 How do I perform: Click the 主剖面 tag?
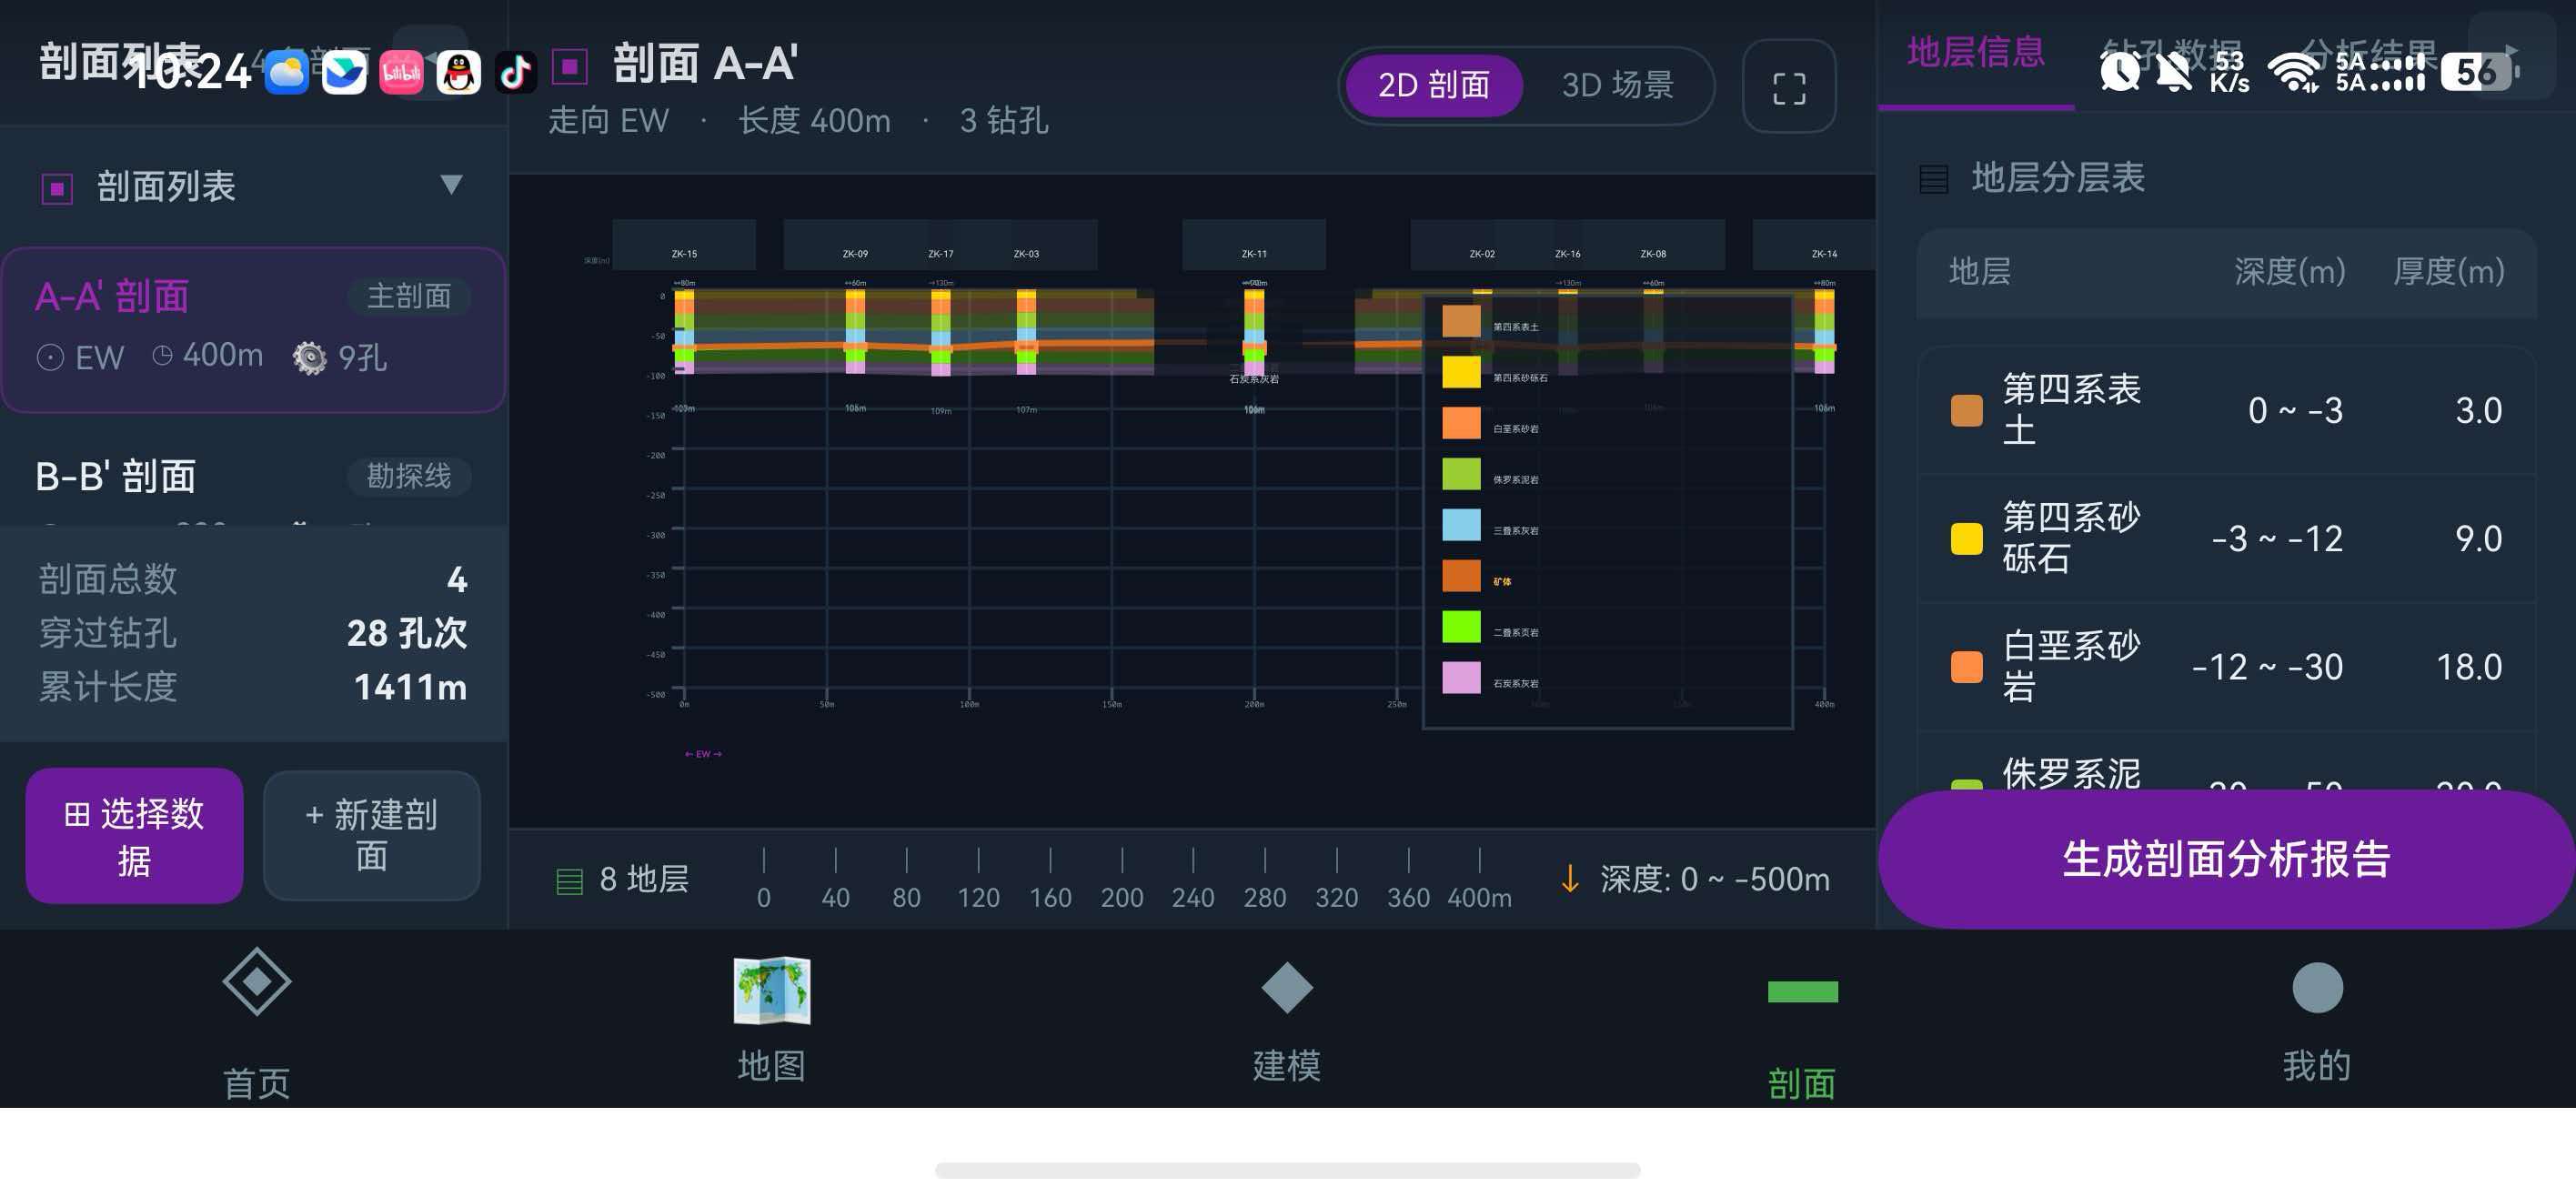coord(409,296)
